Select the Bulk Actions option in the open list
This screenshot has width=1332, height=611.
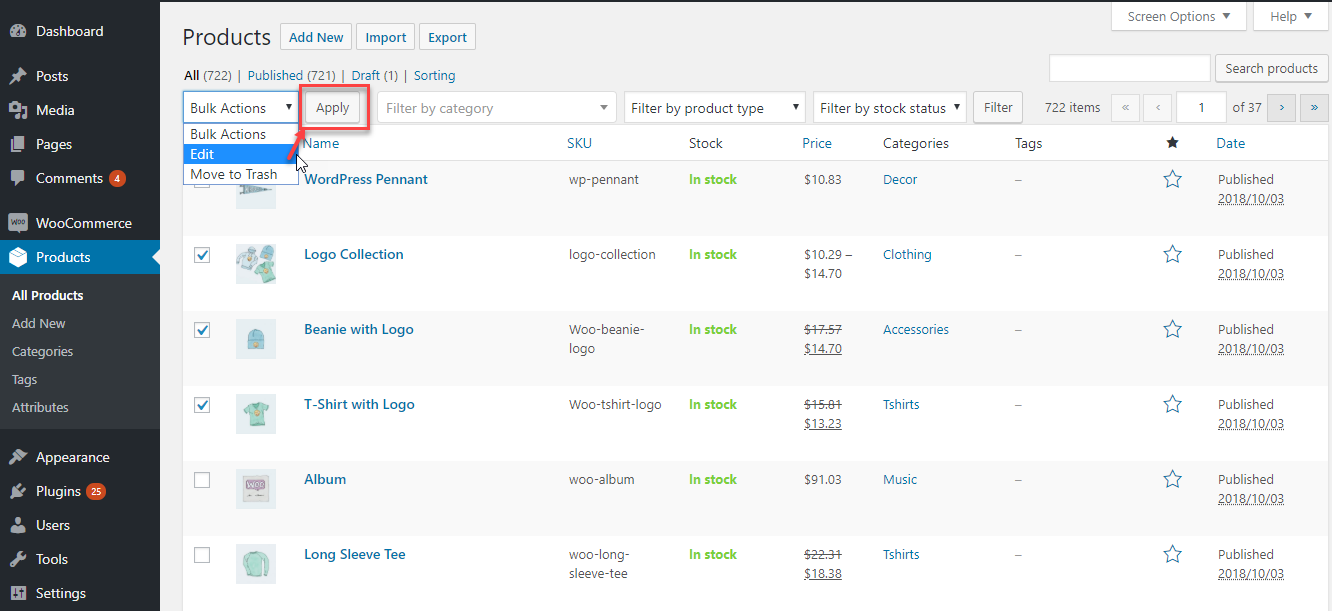point(241,134)
